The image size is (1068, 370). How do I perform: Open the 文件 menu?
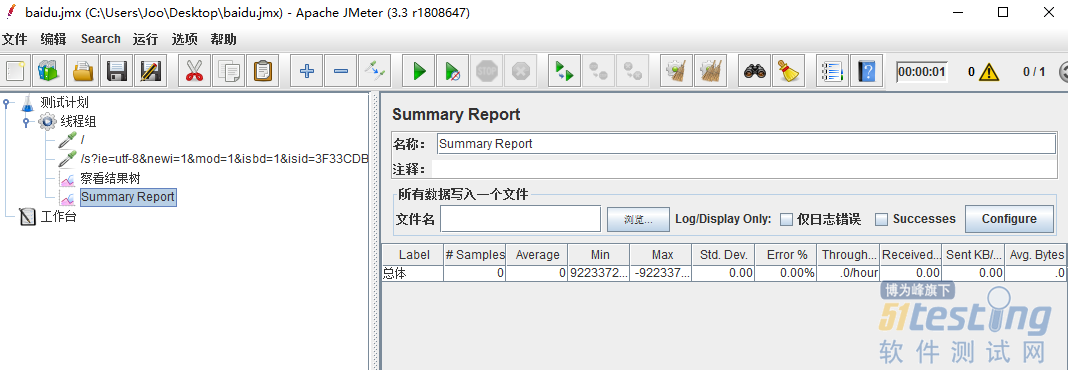click(14, 40)
